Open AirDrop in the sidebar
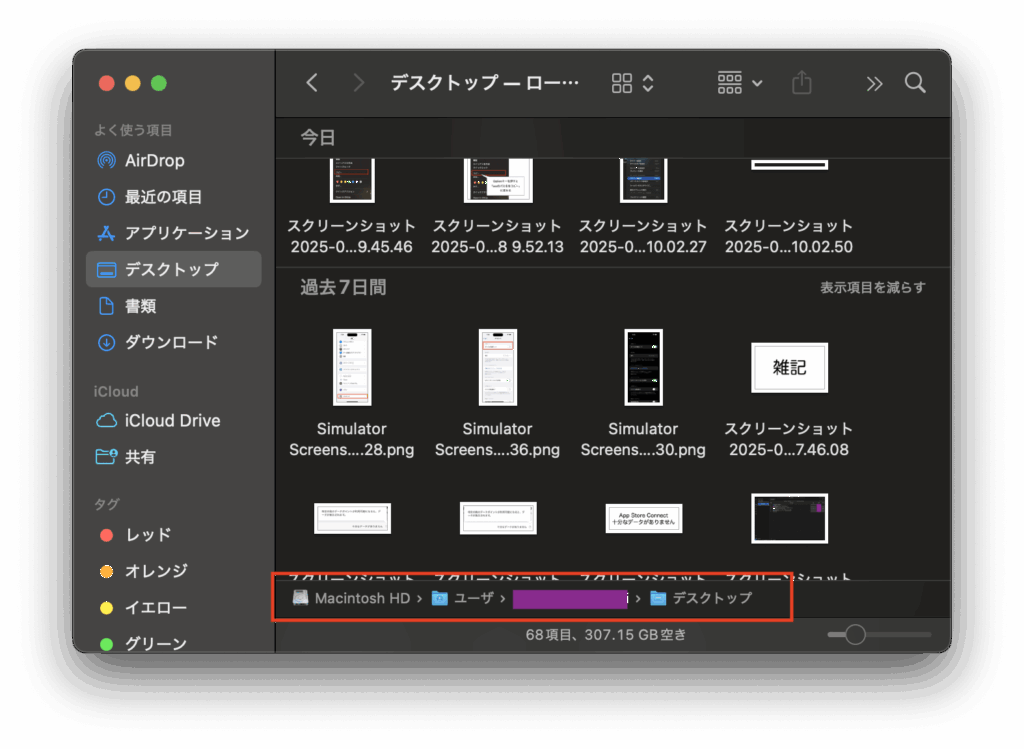The width and height of the screenshot is (1024, 749). (173, 161)
